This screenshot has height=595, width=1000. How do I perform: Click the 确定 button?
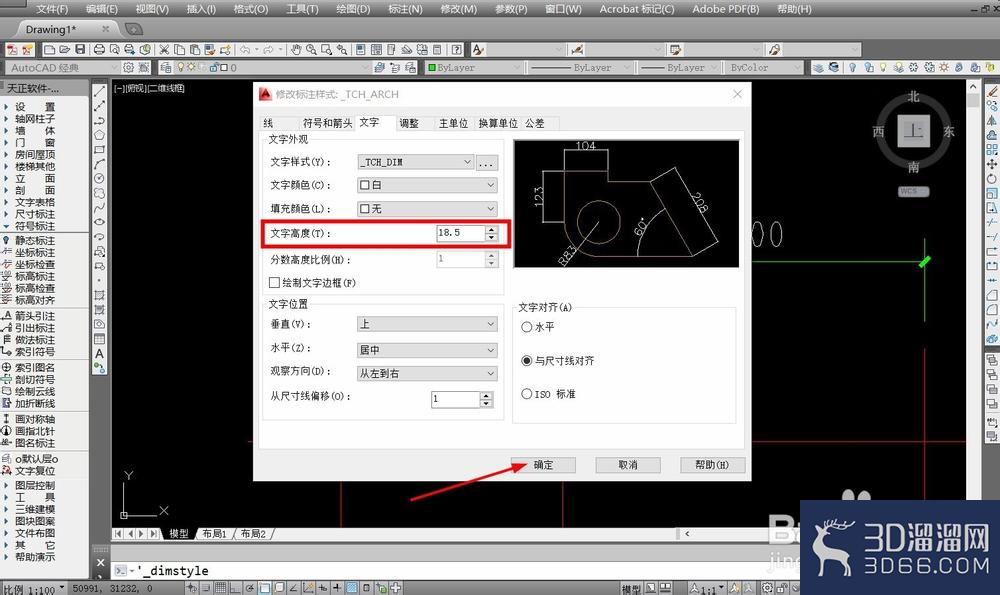coord(543,465)
